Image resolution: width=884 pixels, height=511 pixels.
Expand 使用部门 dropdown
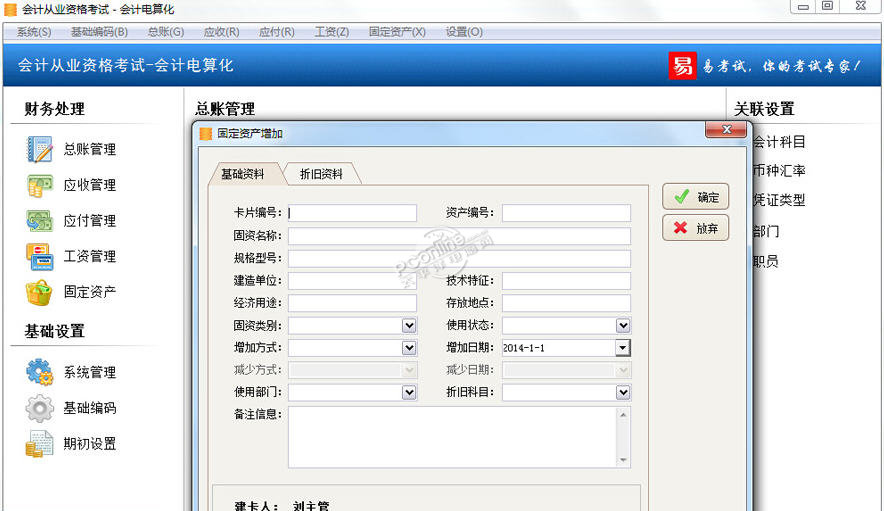click(409, 393)
